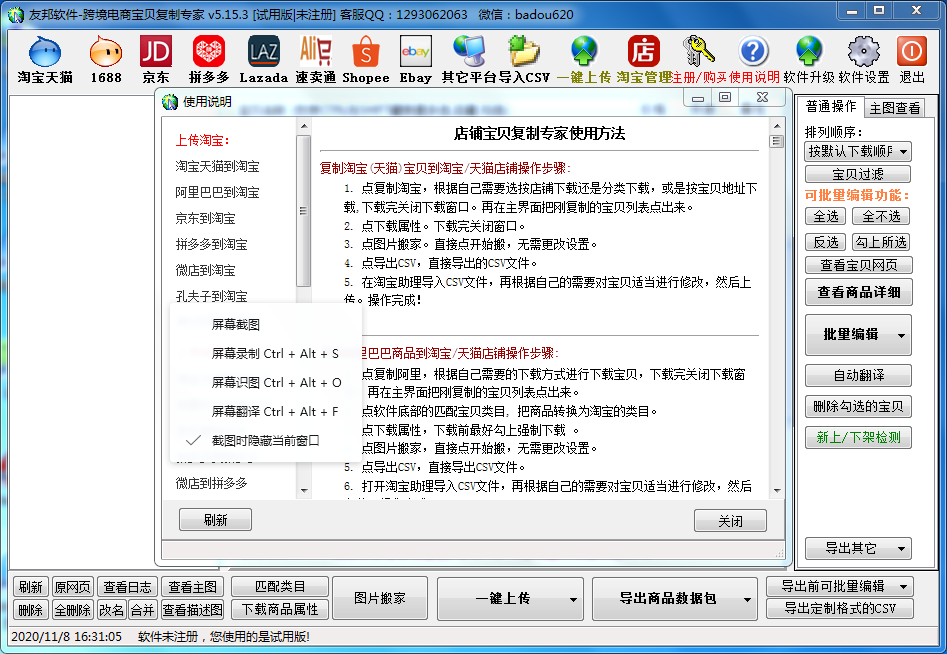Toggle 截图时隐藏当前窗口 option
This screenshot has height=654, width=947.
(265, 440)
